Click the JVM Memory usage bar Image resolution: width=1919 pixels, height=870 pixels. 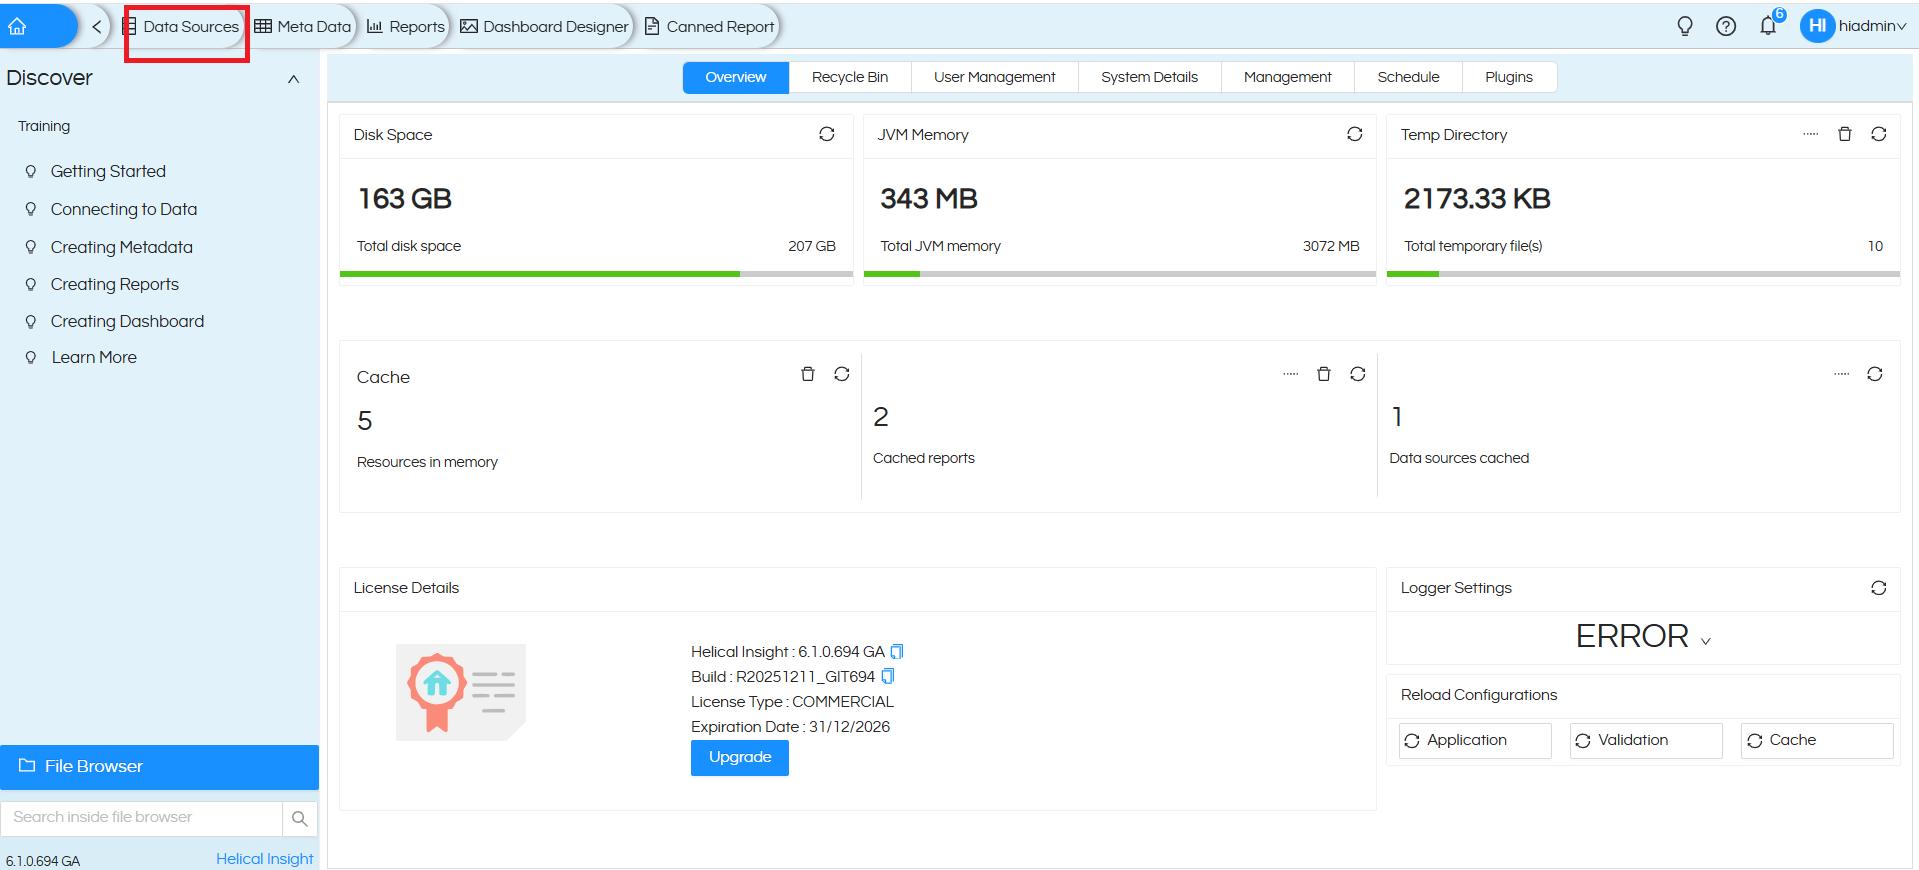pos(1119,274)
